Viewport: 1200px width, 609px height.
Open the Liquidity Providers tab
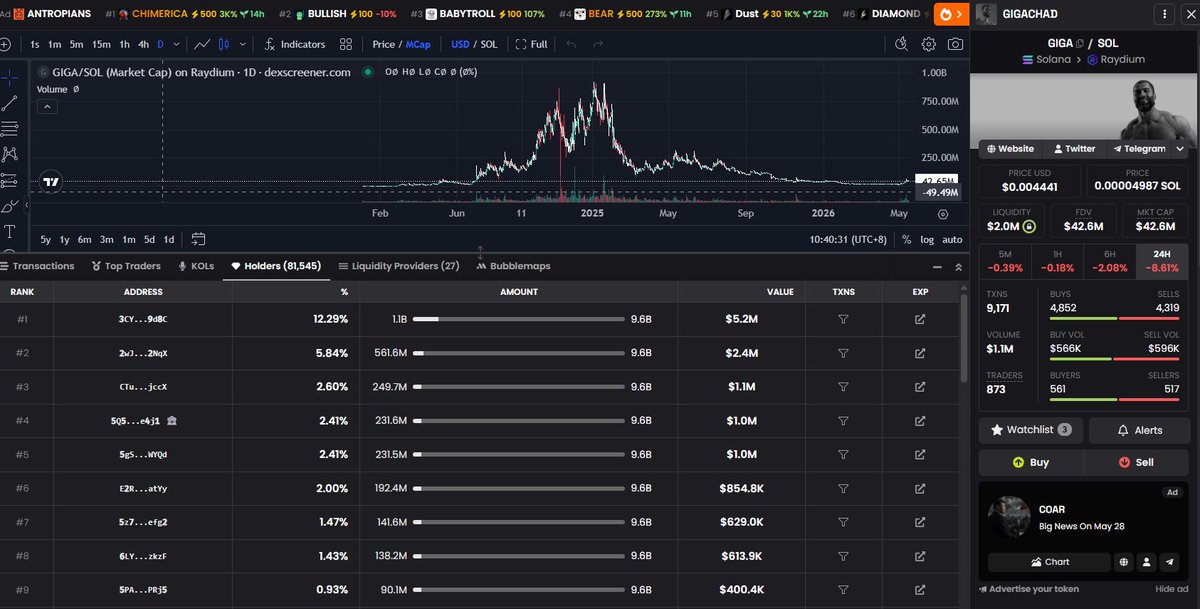399,266
